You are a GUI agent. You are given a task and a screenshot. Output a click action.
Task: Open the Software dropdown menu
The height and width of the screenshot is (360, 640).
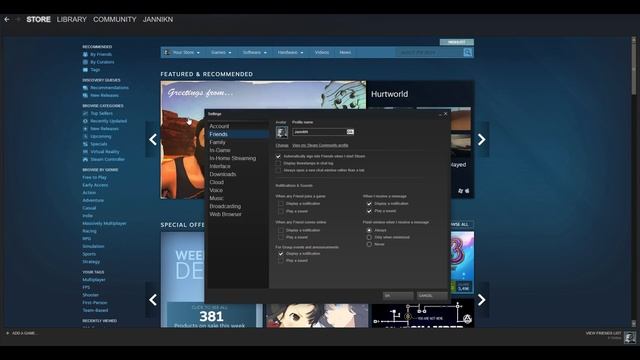pyautogui.click(x=255, y=52)
